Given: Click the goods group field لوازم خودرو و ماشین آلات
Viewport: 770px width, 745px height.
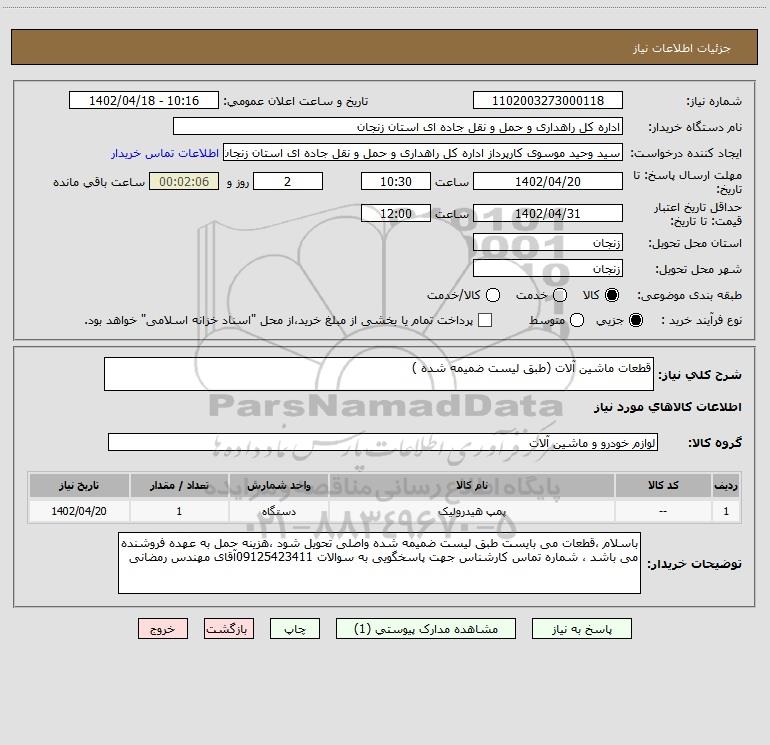Looking at the screenshot, I should (383, 442).
